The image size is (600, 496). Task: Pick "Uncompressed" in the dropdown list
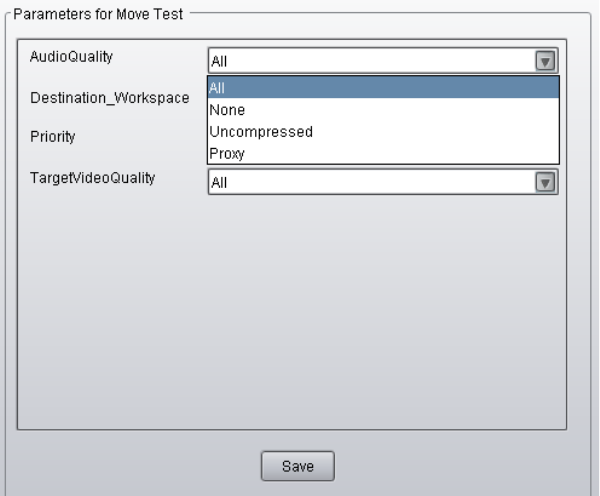(247, 132)
